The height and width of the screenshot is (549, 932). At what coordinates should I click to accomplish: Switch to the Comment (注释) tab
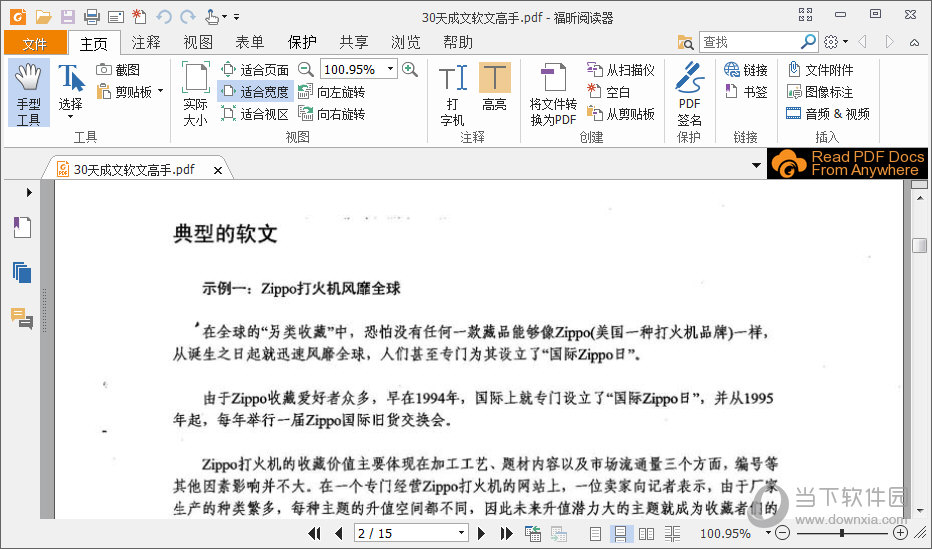tap(146, 42)
